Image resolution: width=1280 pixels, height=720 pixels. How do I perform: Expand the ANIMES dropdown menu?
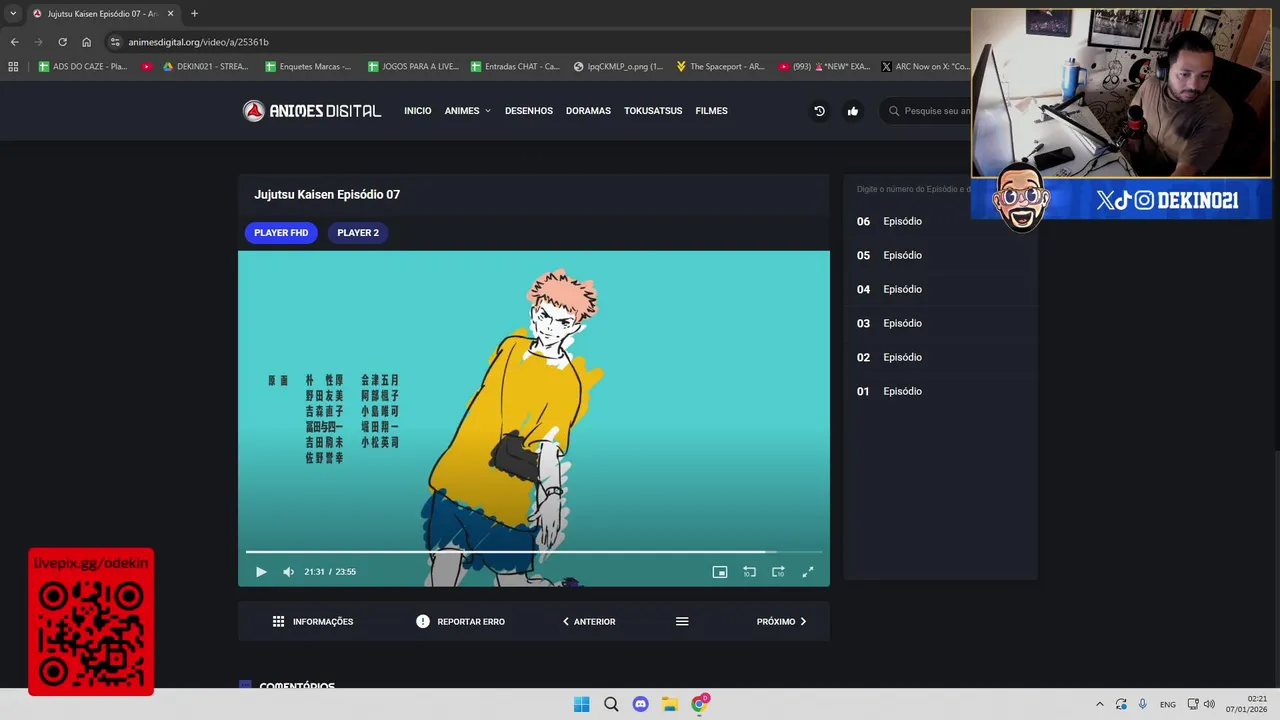pos(468,111)
